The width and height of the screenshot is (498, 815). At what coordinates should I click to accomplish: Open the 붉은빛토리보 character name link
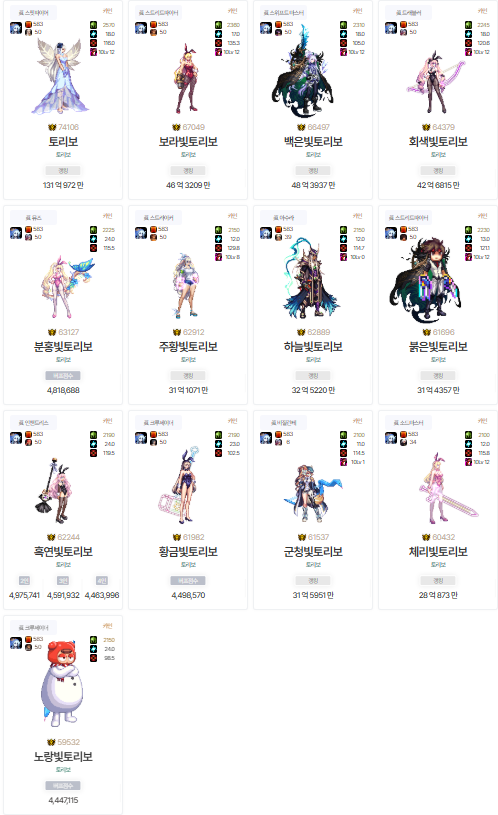[438, 347]
